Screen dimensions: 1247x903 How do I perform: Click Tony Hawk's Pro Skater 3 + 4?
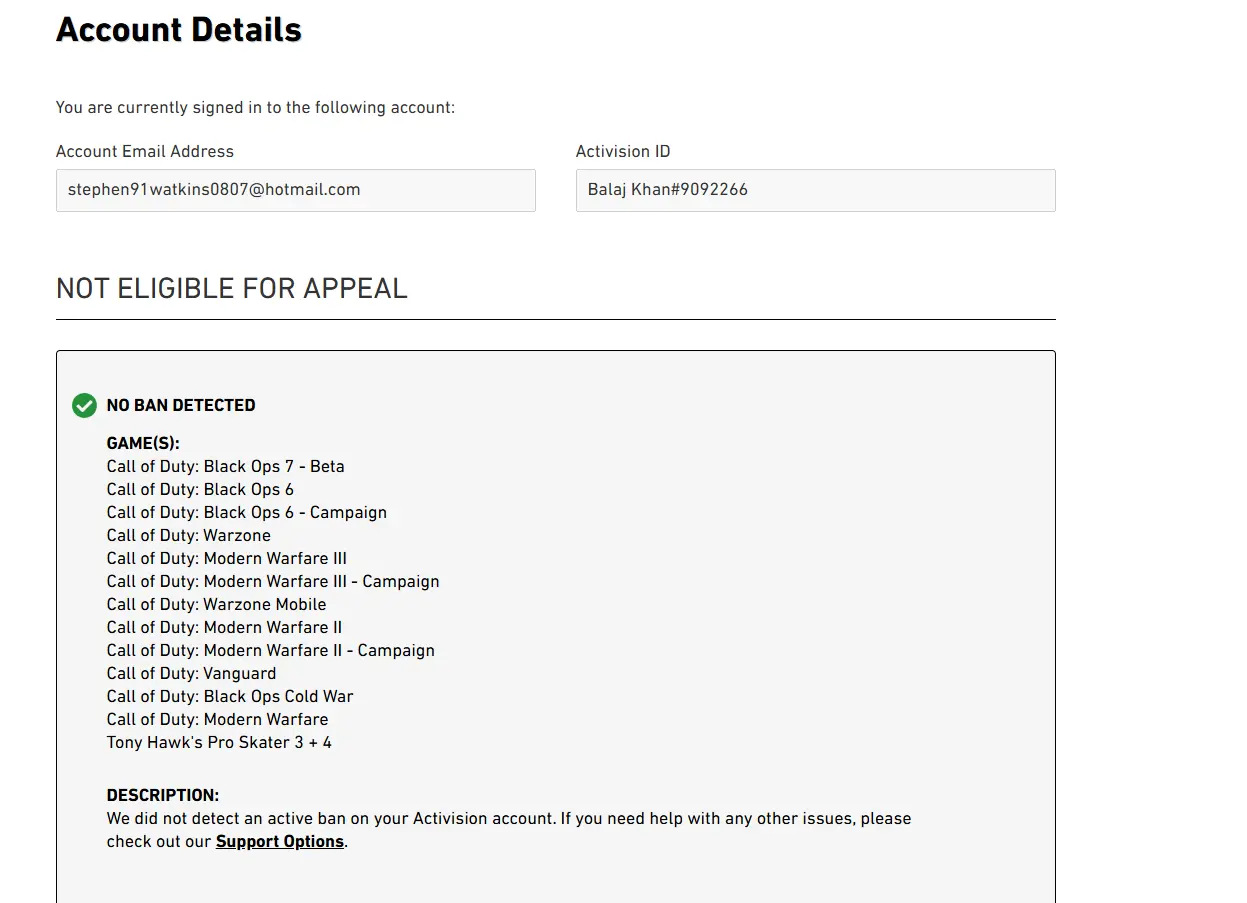click(x=219, y=742)
